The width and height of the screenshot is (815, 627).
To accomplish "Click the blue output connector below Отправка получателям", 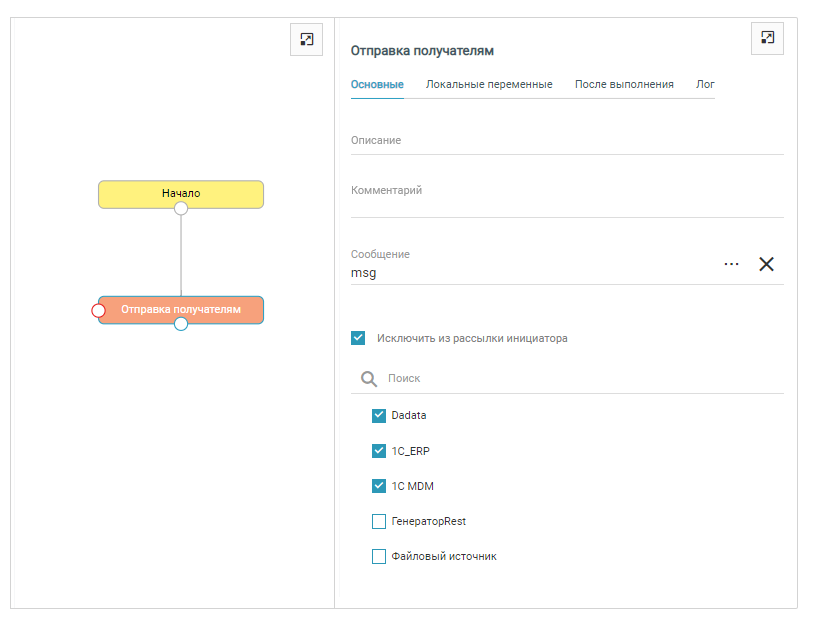I will (x=181, y=324).
